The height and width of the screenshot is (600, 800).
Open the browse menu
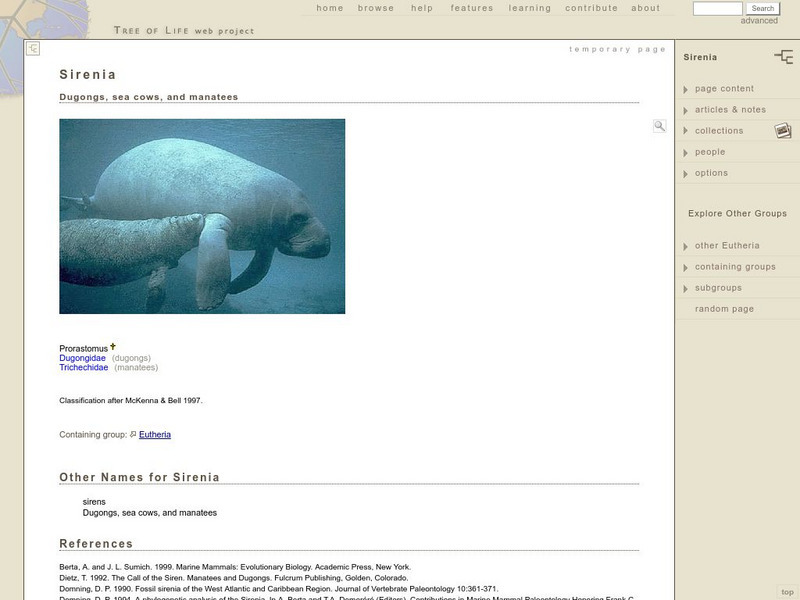point(376,8)
